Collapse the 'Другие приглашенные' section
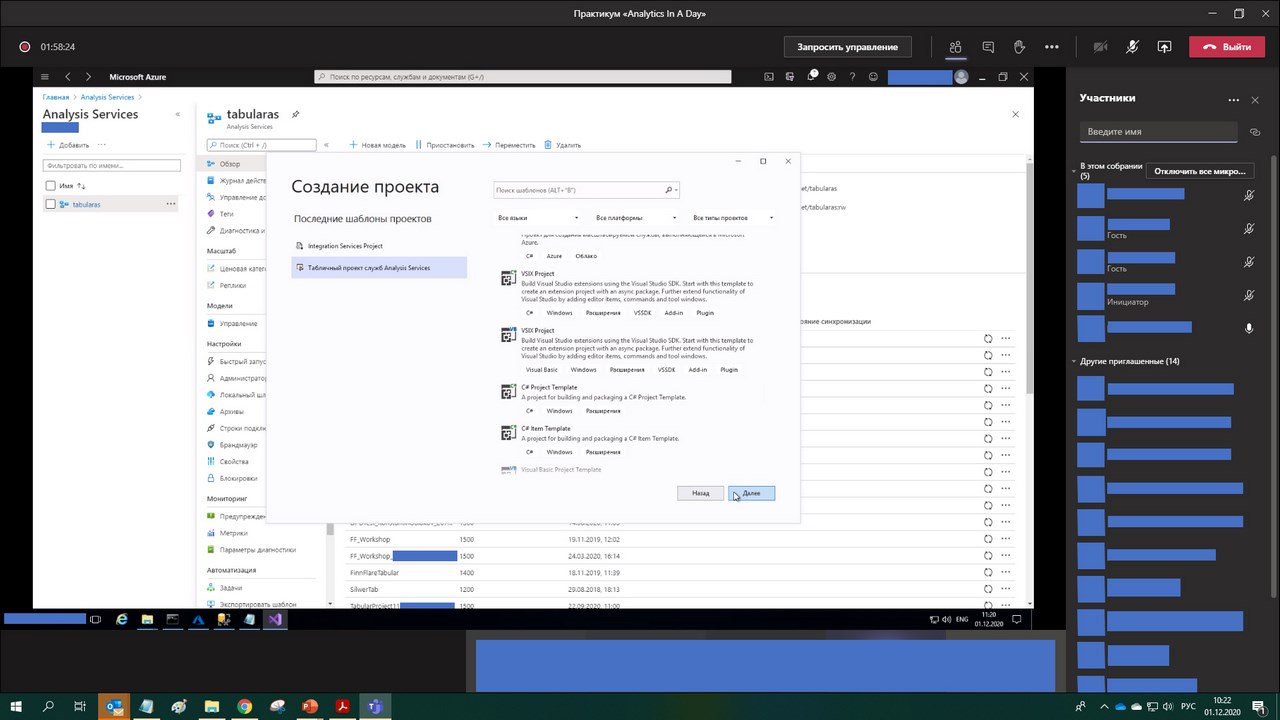 1074,361
